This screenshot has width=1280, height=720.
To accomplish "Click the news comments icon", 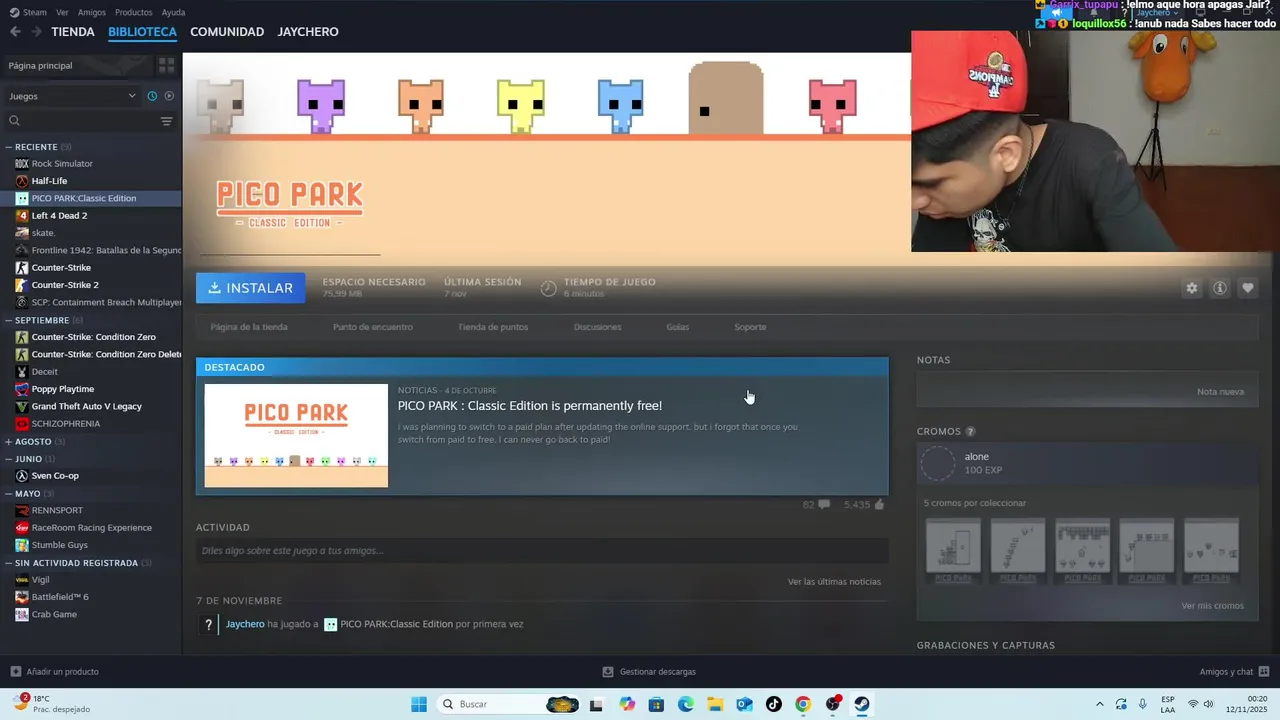I will (x=824, y=505).
